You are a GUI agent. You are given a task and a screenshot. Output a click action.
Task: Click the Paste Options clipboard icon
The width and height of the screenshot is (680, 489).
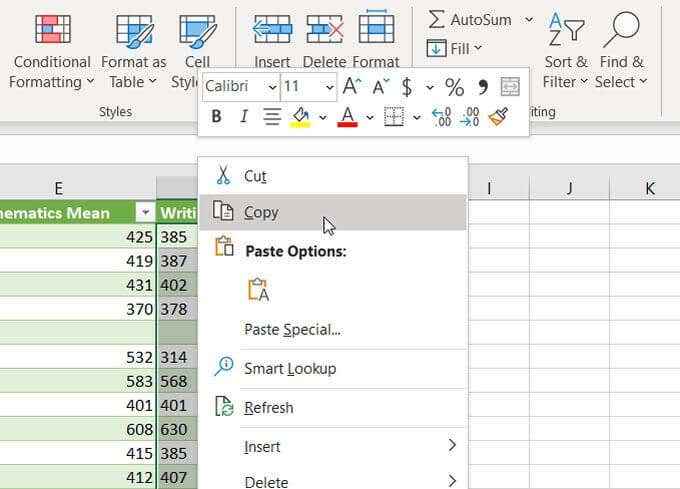[x=224, y=246]
